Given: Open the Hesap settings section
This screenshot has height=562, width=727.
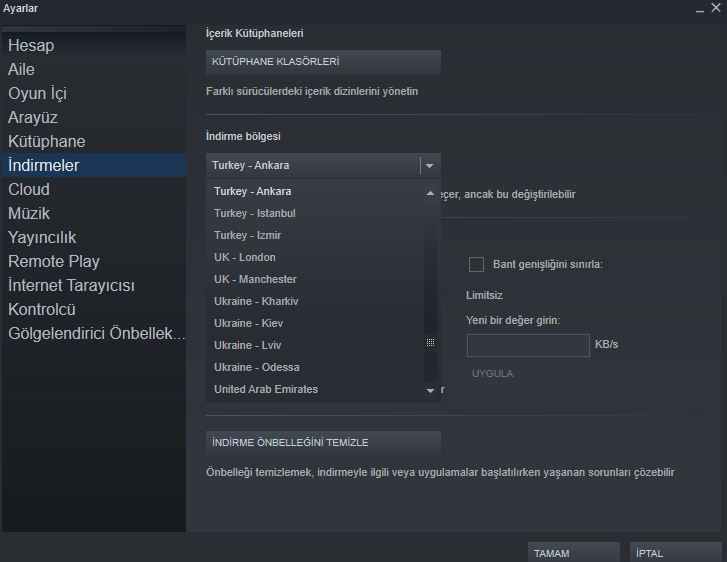Looking at the screenshot, I should pos(94,45).
